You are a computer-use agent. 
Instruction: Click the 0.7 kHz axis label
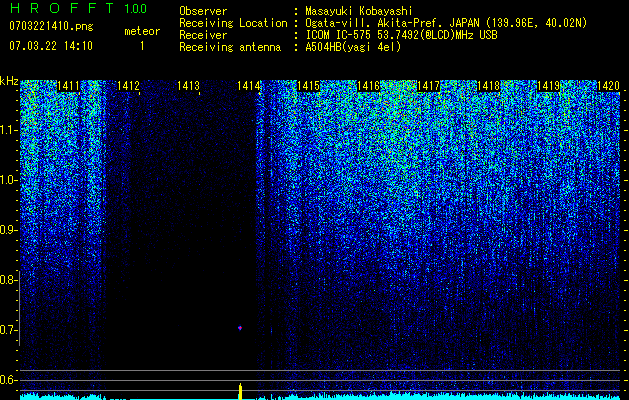[x=8, y=330]
